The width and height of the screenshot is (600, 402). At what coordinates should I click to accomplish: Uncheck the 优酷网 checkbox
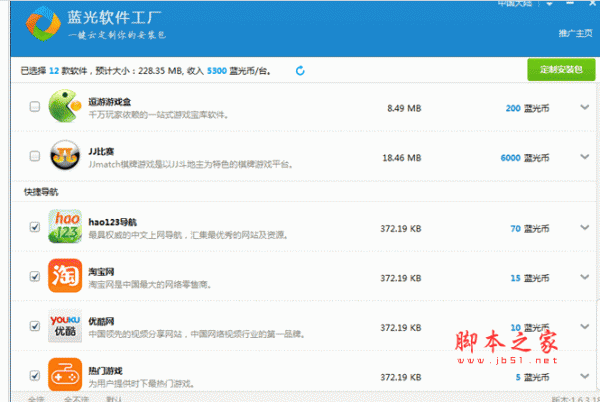[35, 326]
